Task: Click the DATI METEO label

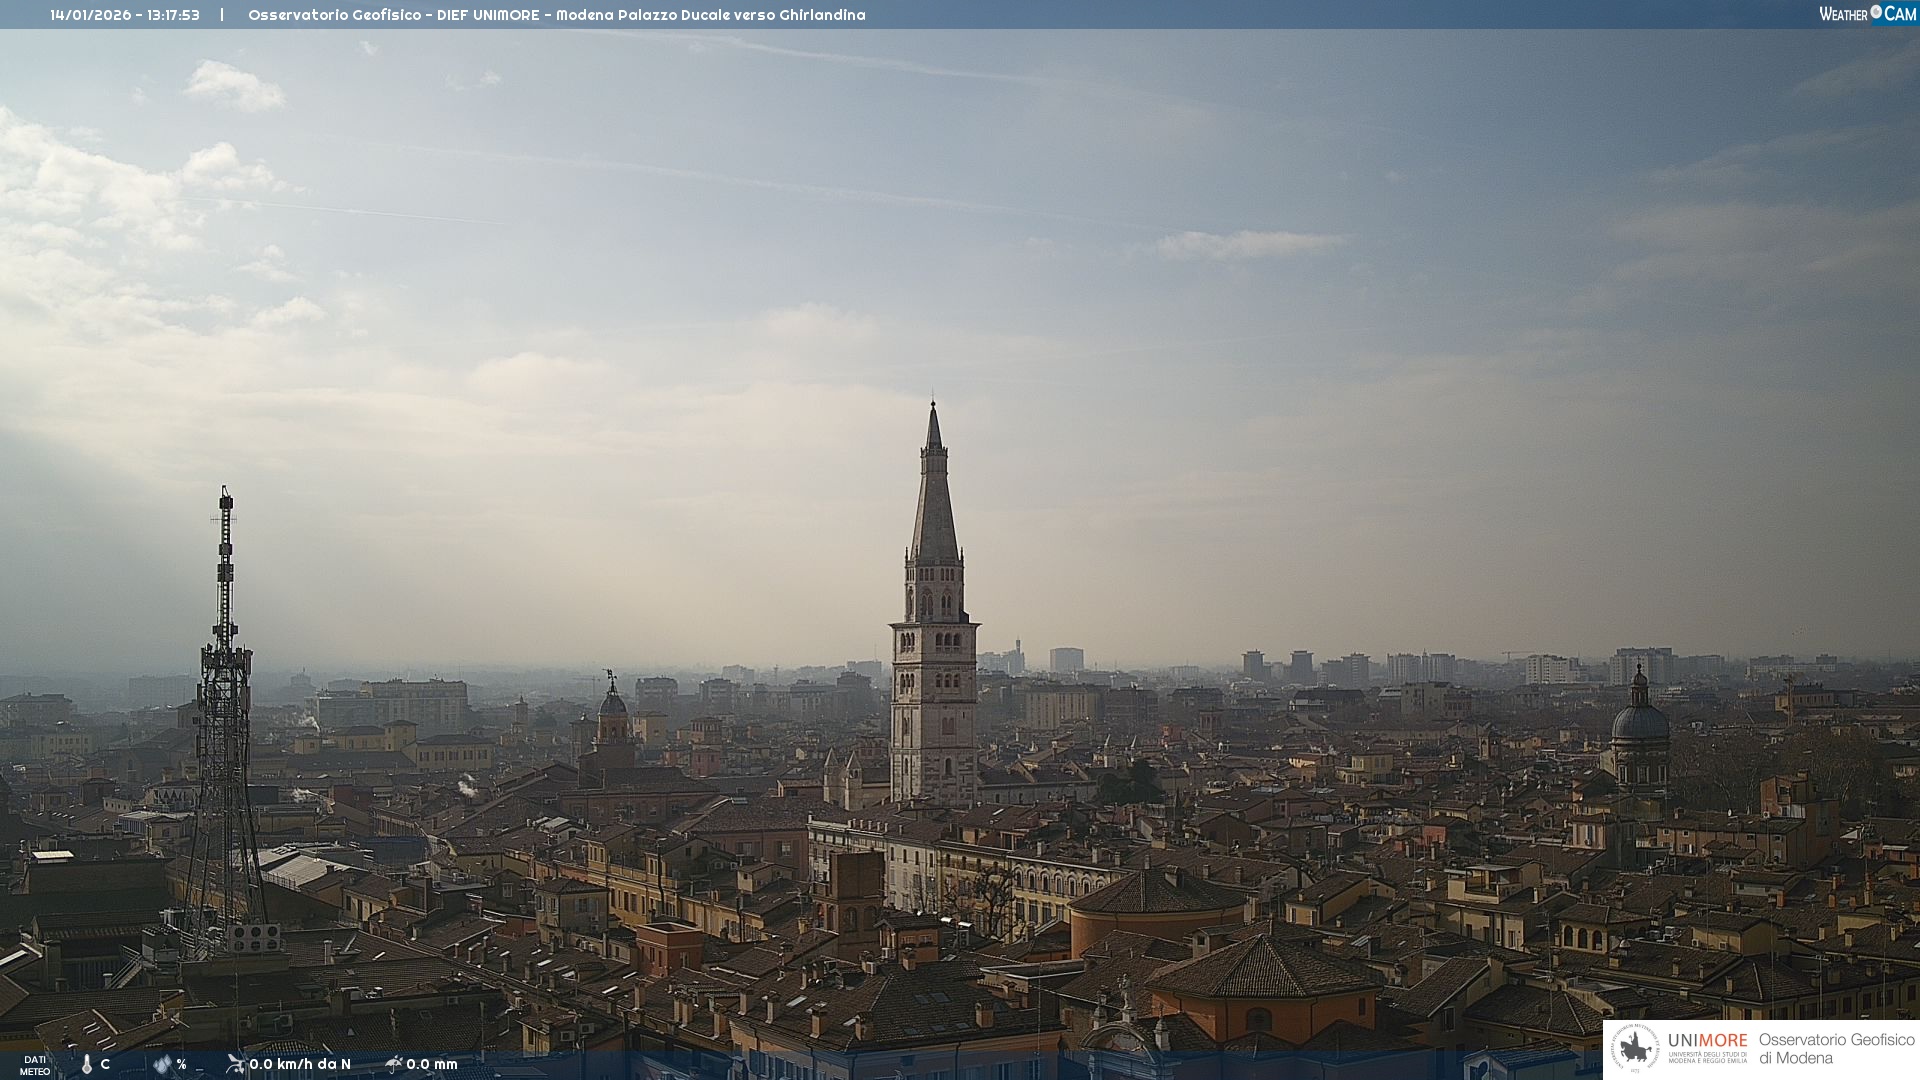Action: click(35, 1065)
